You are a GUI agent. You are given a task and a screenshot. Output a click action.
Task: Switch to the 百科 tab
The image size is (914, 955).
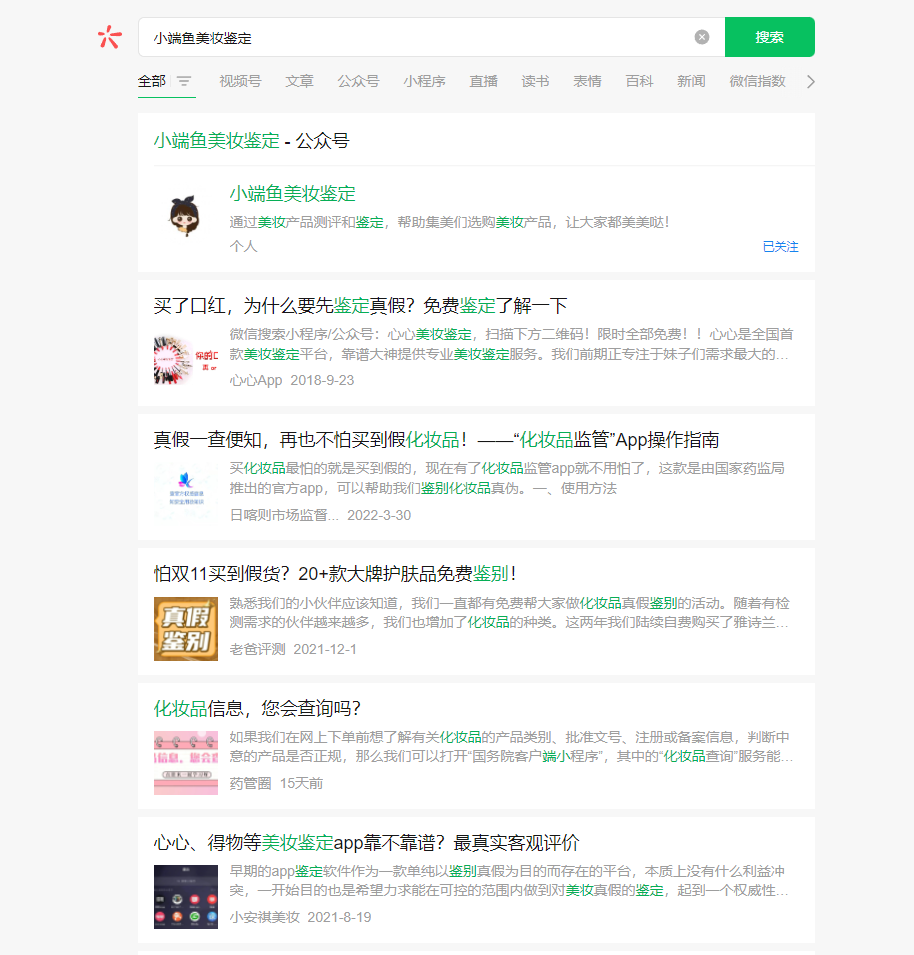pos(639,81)
